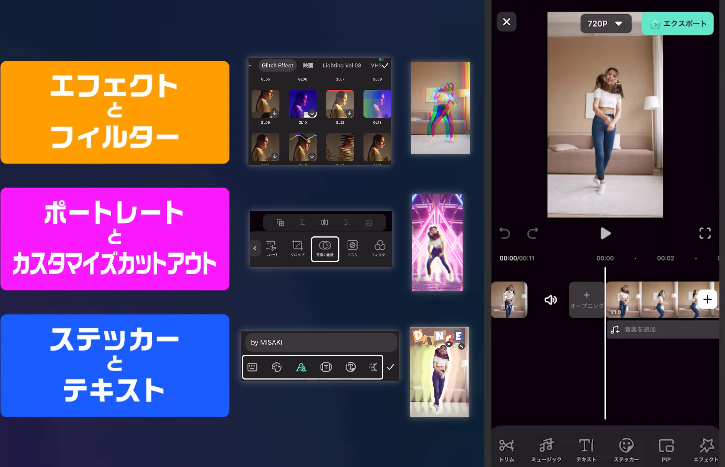This screenshot has width=725, height=467.
Task: Open the text style palette icon
Action: click(x=276, y=367)
